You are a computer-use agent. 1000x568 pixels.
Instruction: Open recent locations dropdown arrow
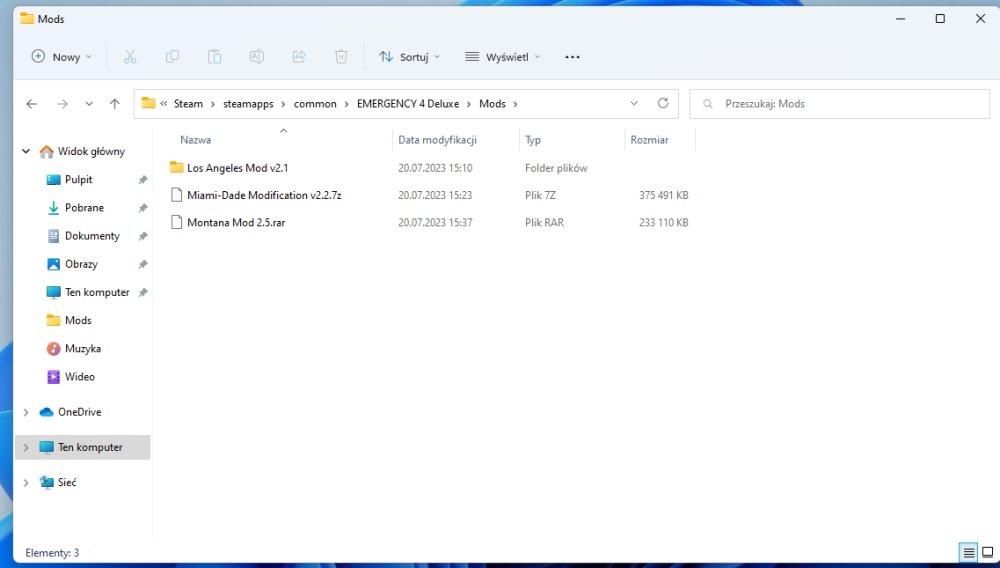89,104
